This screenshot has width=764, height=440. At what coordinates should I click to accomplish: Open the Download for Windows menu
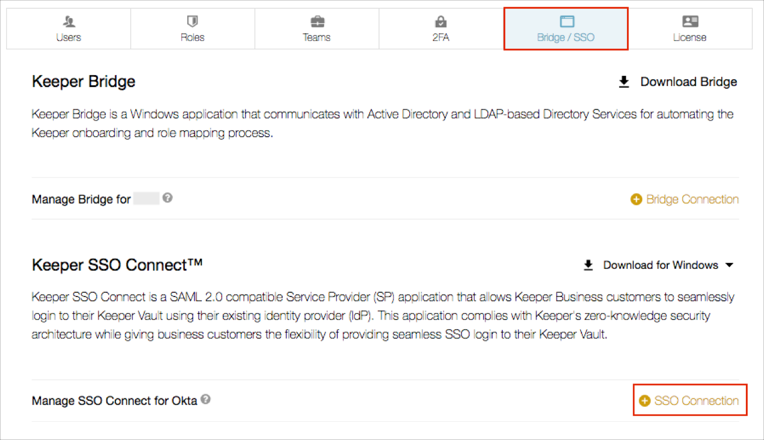tap(660, 265)
